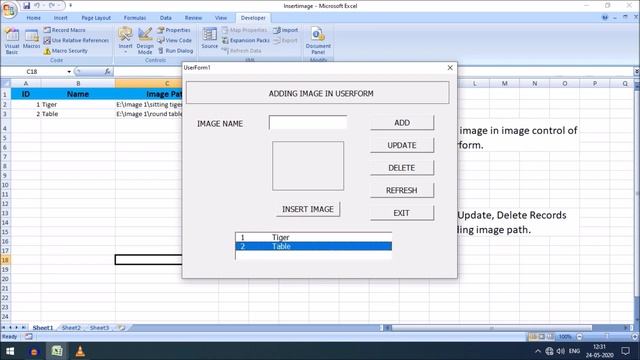This screenshot has width=640, height=360.
Task: Switch to the Insert ribbon tab
Action: tap(60, 18)
